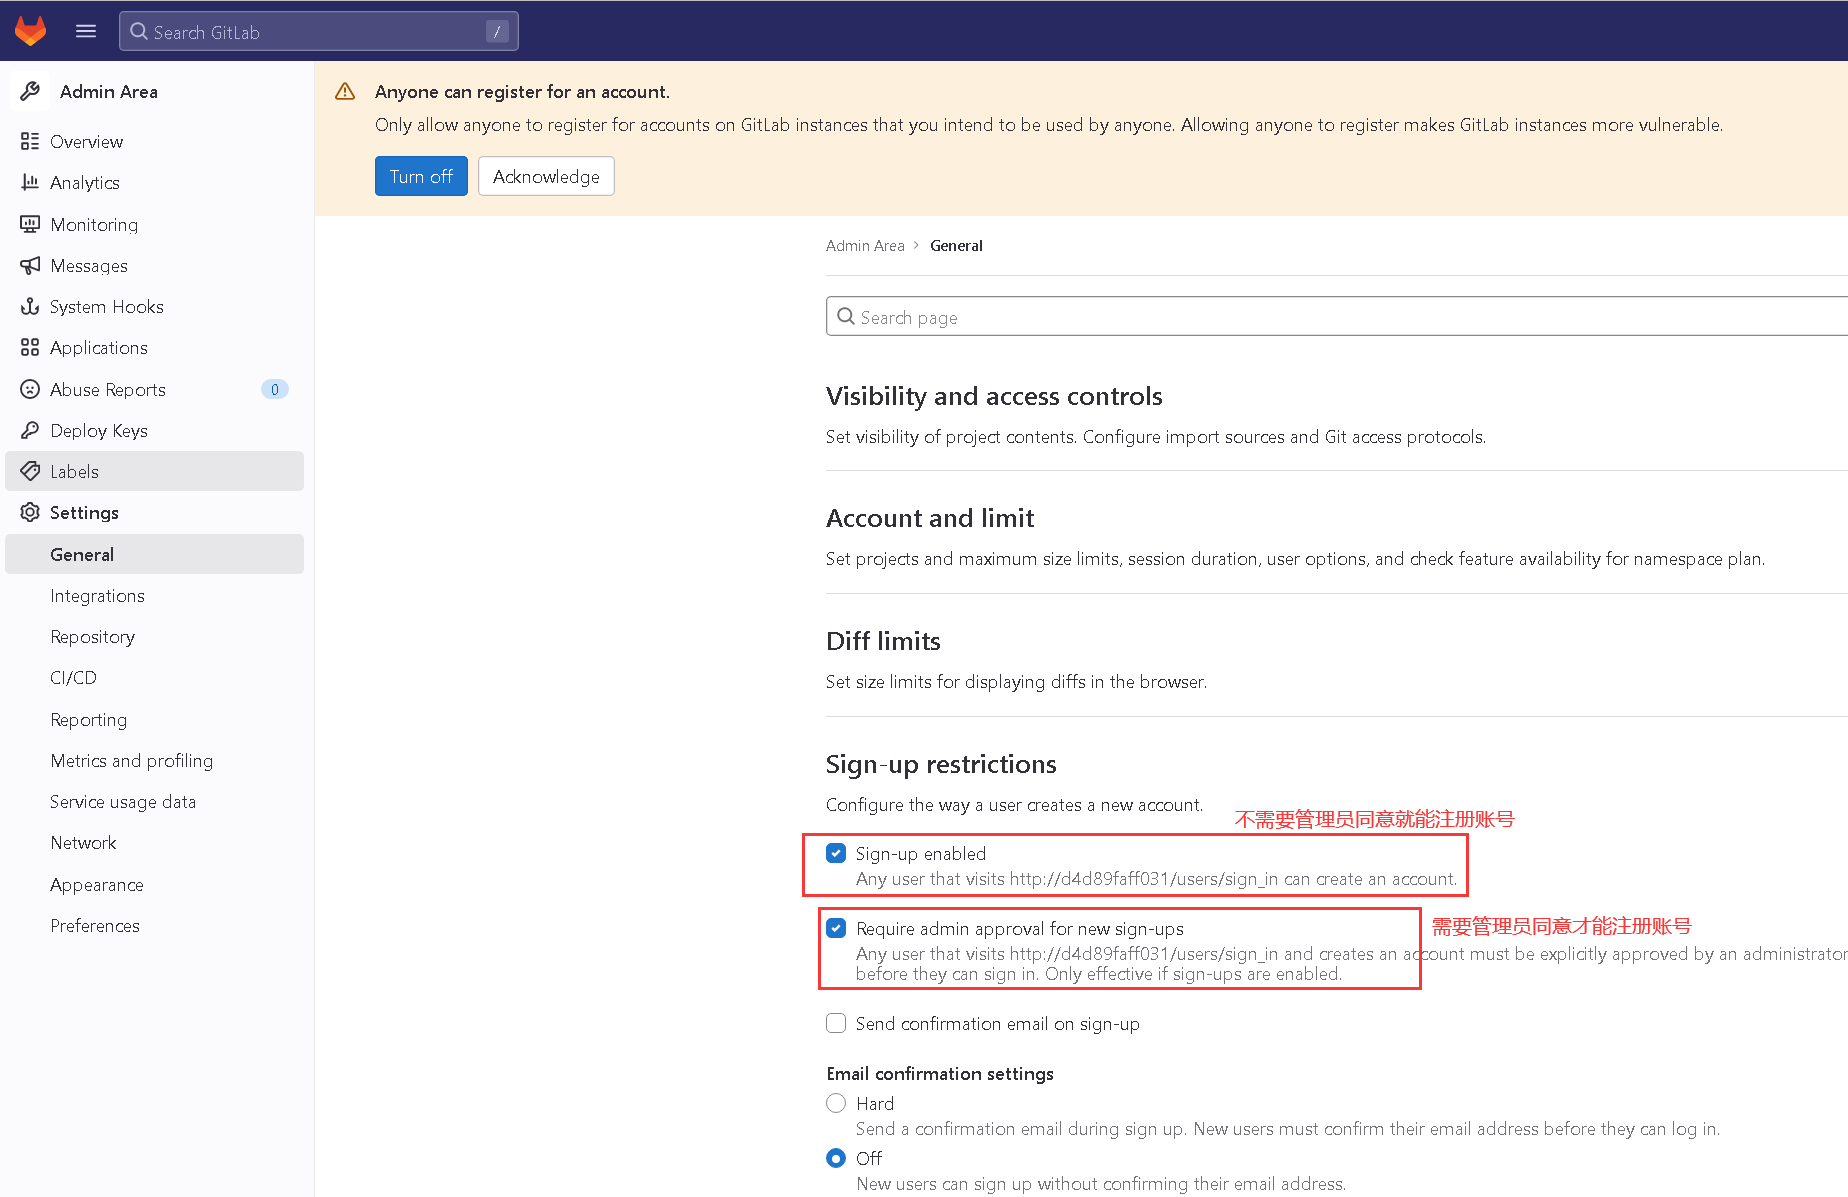Select the Hard email confirmation radio
The image size is (1848, 1197).
(836, 1103)
